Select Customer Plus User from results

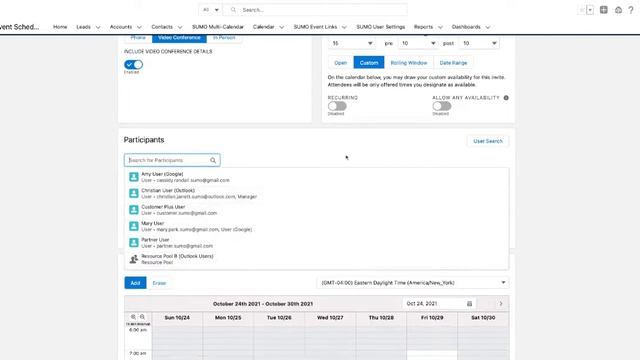(x=316, y=210)
